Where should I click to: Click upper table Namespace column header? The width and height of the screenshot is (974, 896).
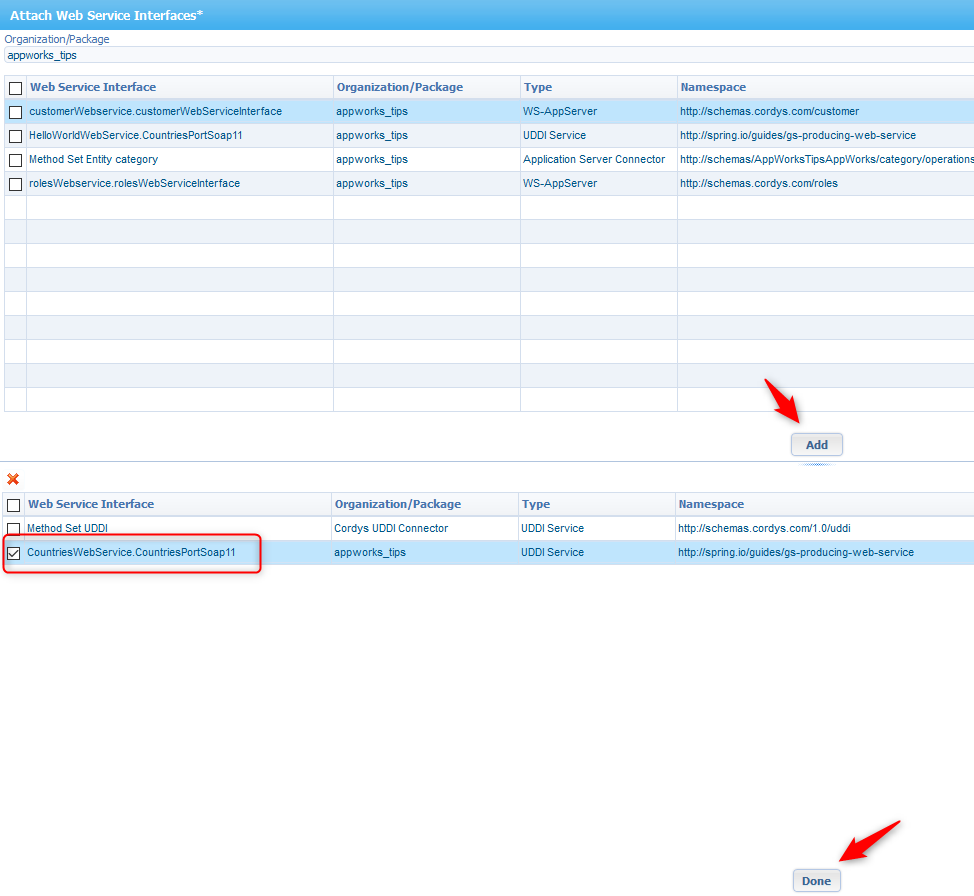(713, 87)
